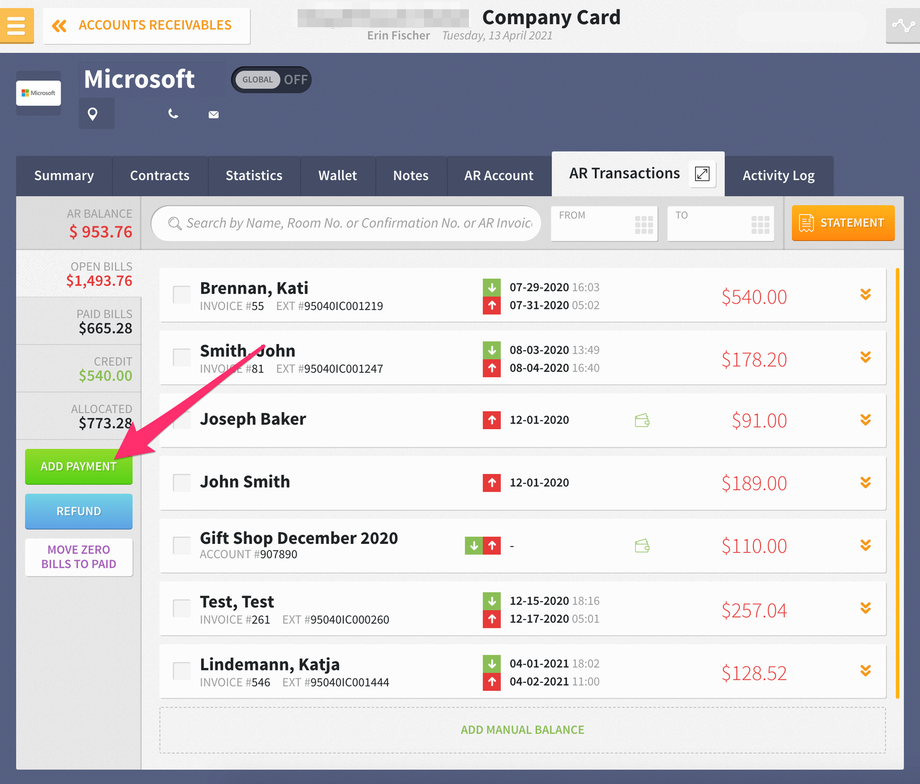This screenshot has height=784, width=920.
Task: Click the STATEMENT button
Action: tap(843, 223)
